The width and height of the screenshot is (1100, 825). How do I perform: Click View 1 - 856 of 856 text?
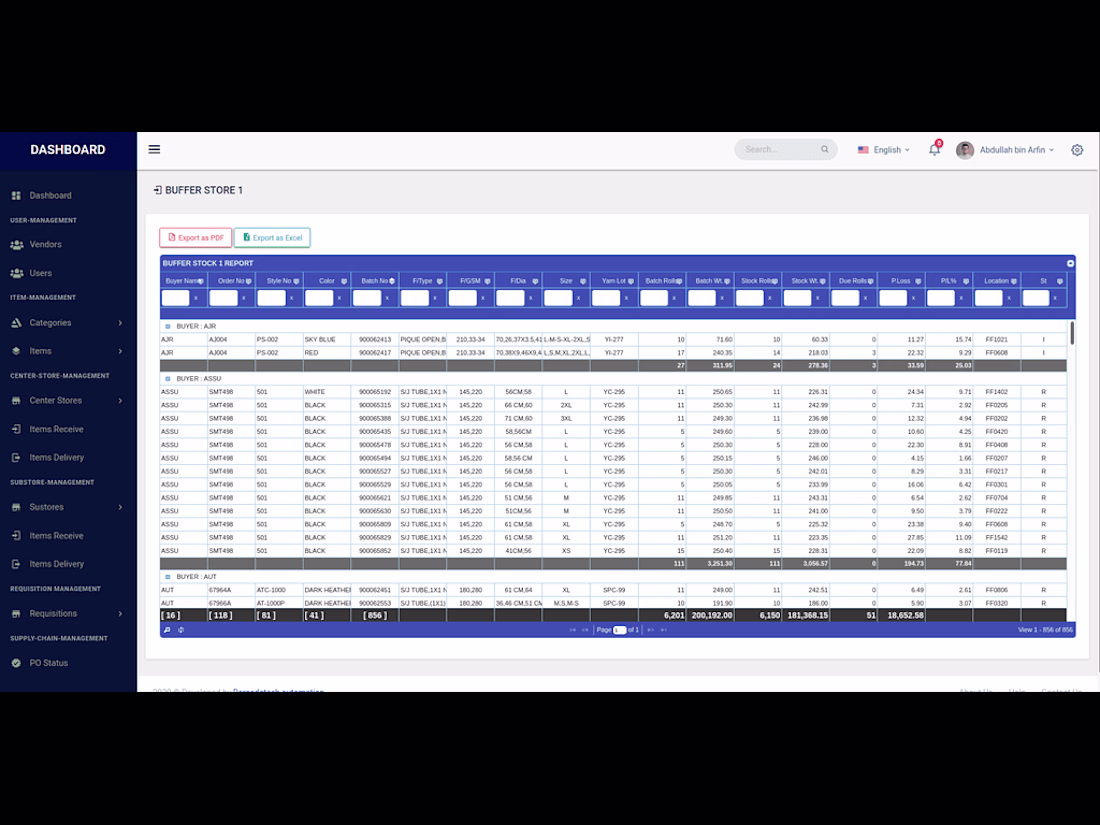tap(1045, 630)
